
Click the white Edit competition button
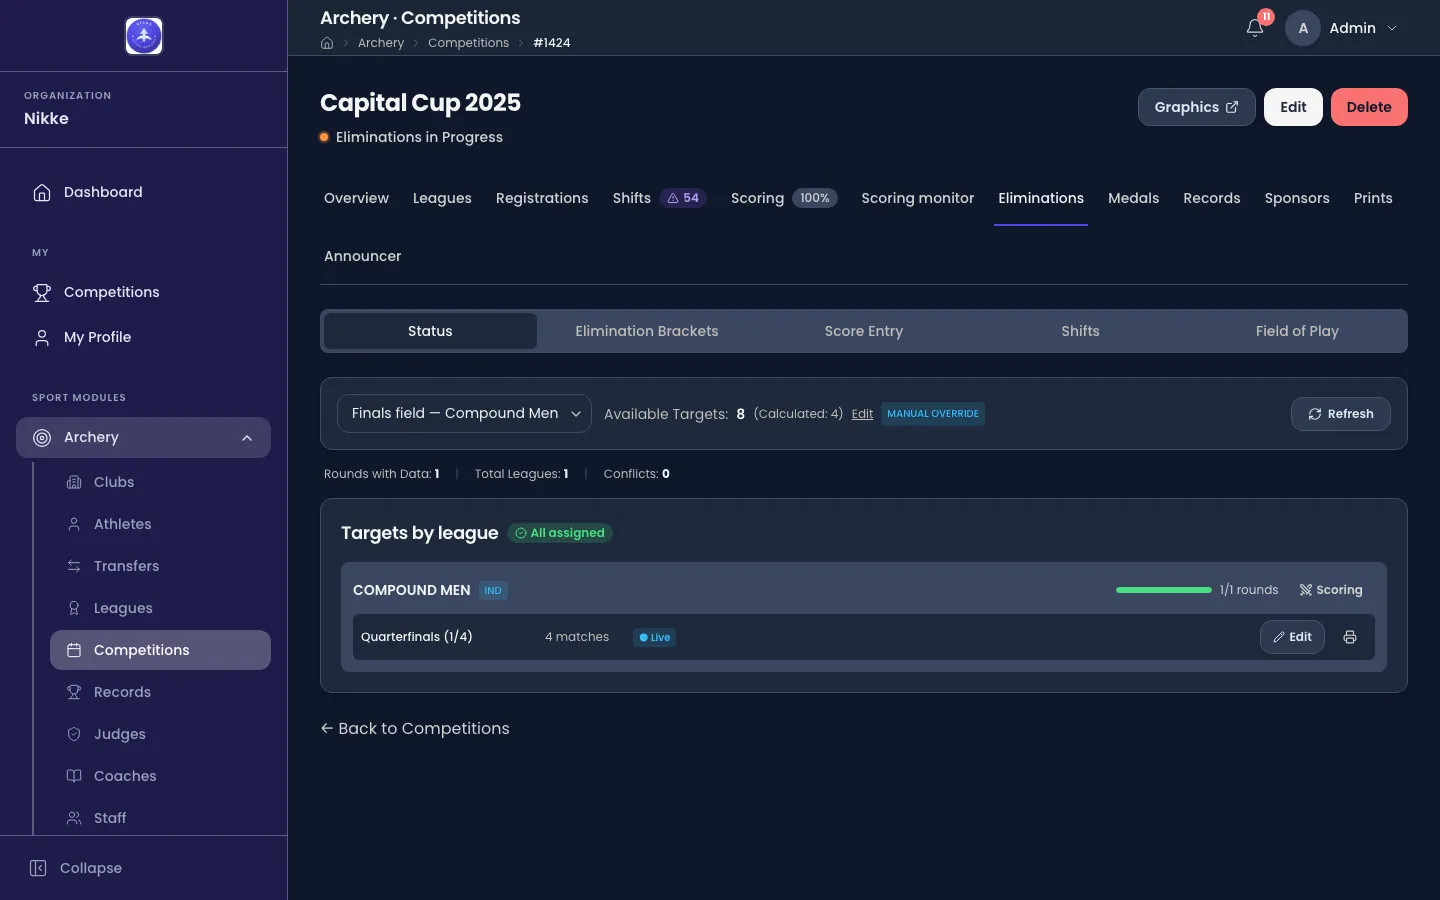click(1293, 107)
